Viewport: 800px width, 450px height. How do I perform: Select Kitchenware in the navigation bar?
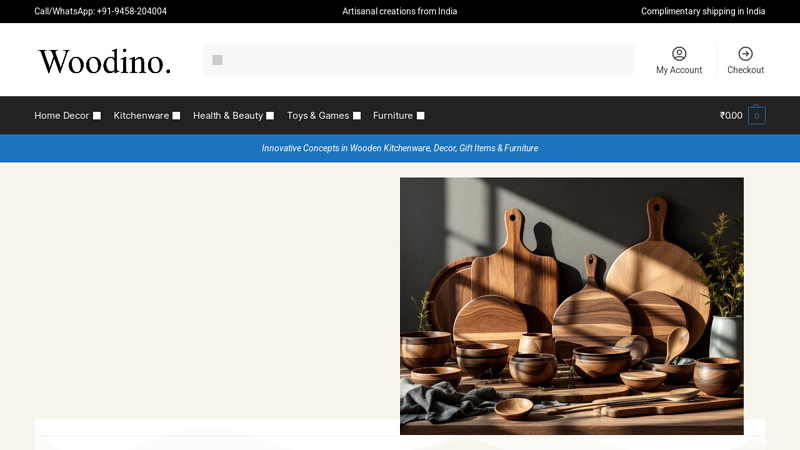141,115
